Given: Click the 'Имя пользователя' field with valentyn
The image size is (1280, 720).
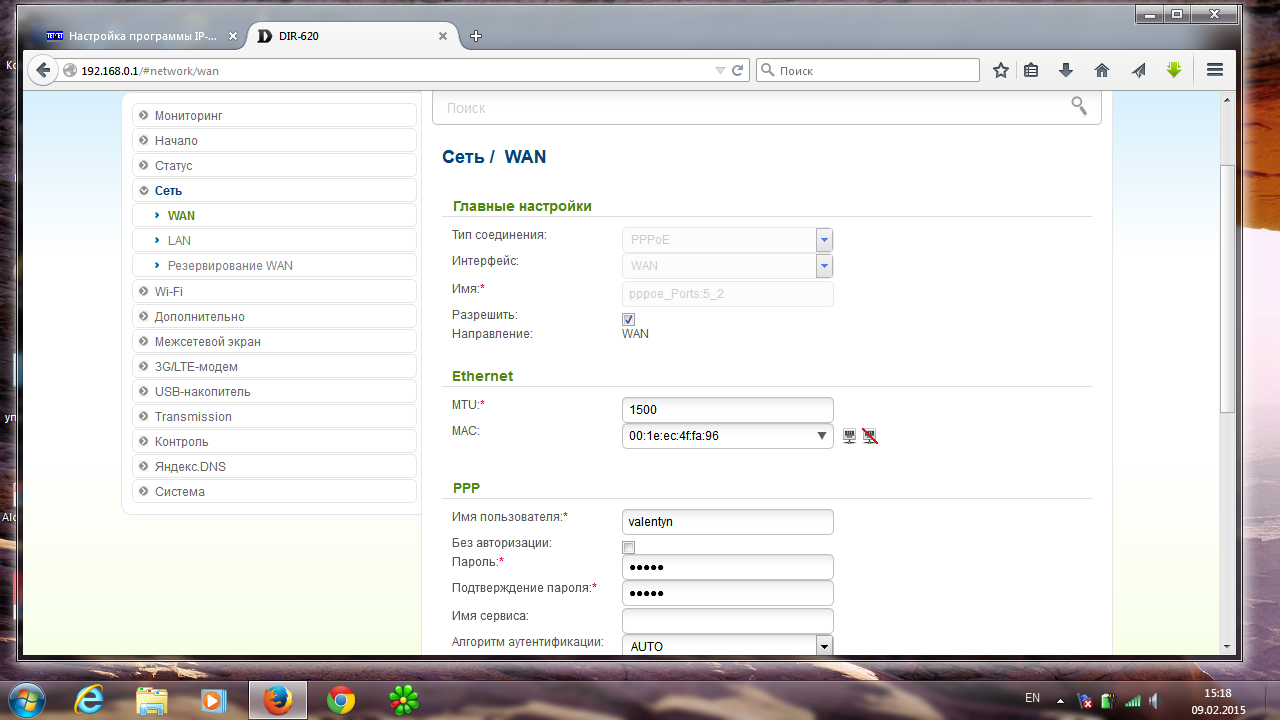Looking at the screenshot, I should click(728, 522).
